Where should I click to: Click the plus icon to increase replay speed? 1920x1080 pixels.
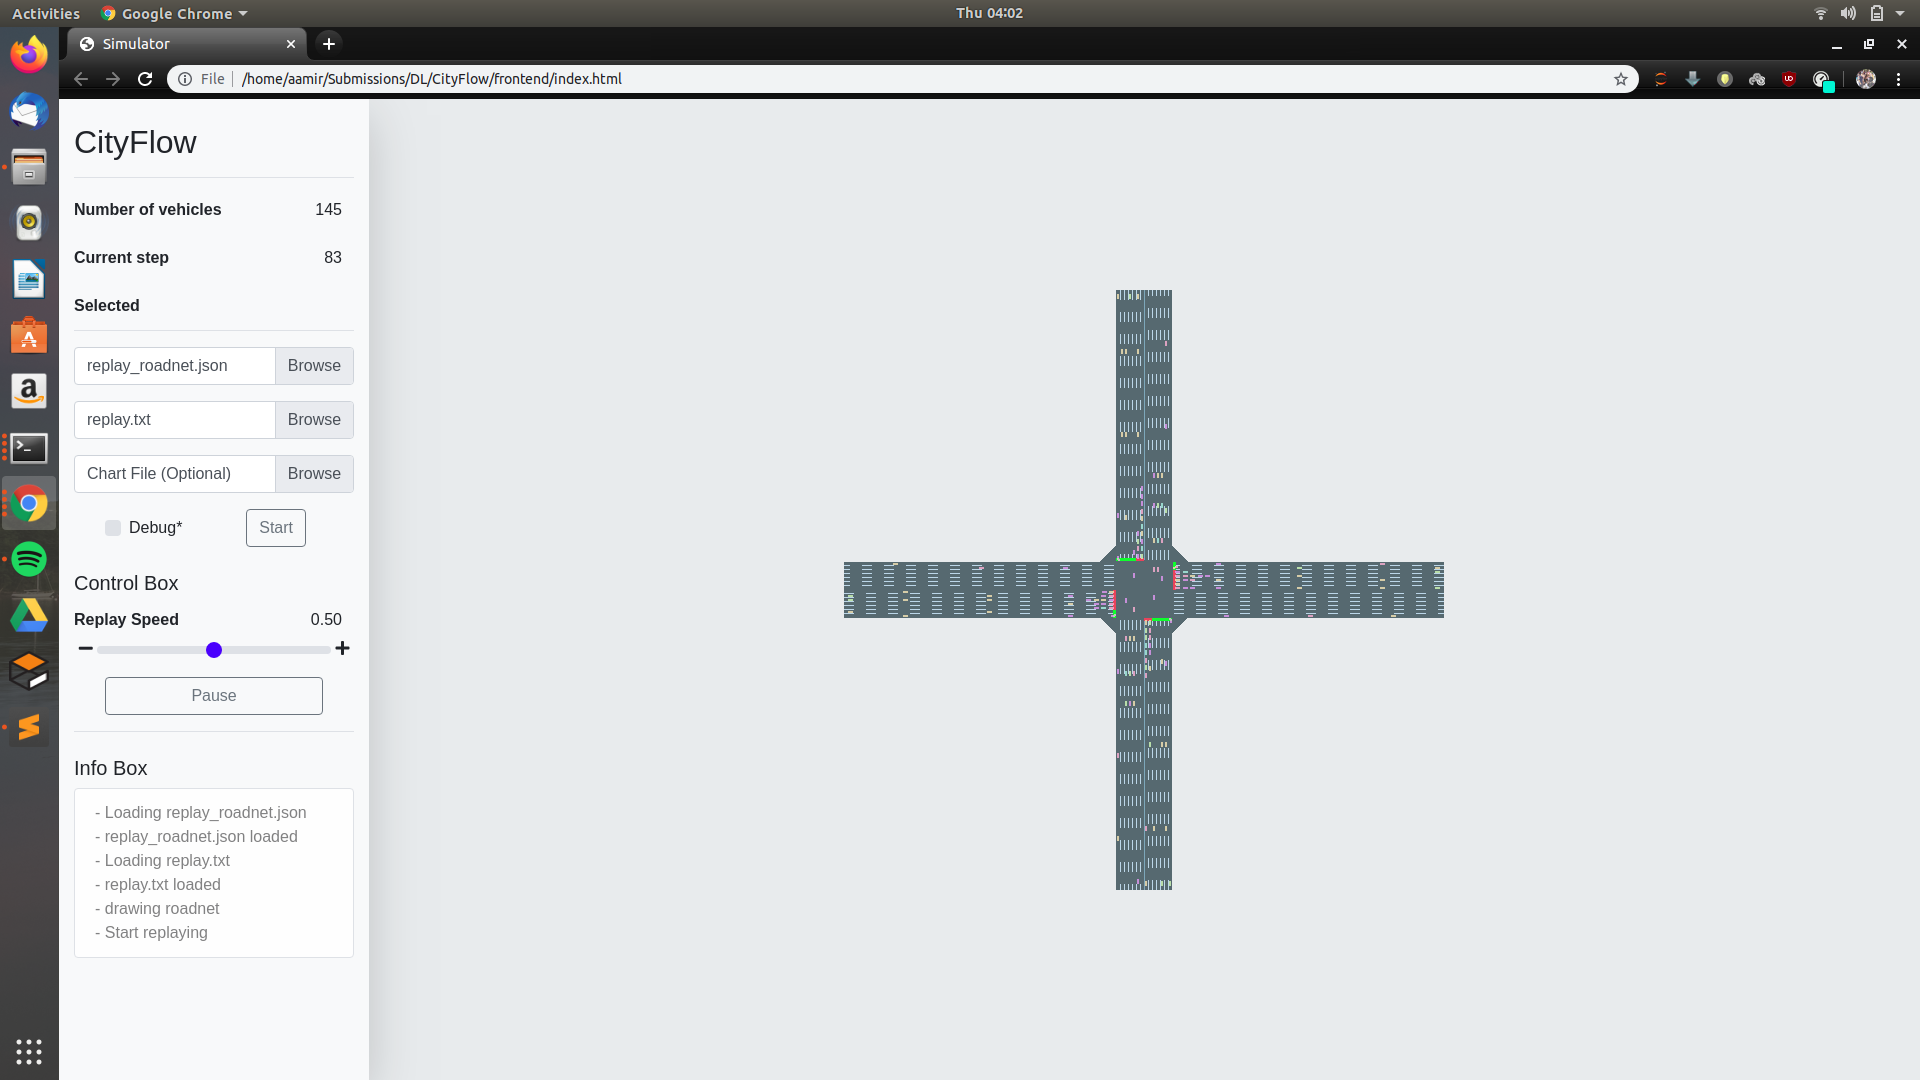[x=342, y=649]
